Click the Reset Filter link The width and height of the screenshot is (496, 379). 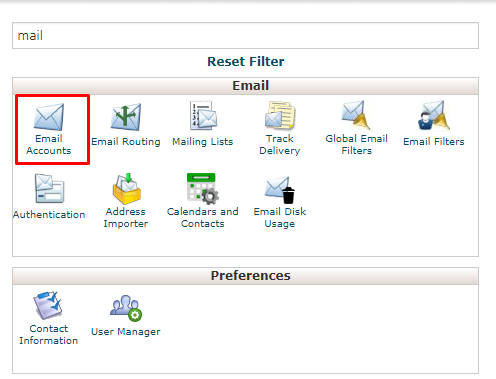click(246, 62)
